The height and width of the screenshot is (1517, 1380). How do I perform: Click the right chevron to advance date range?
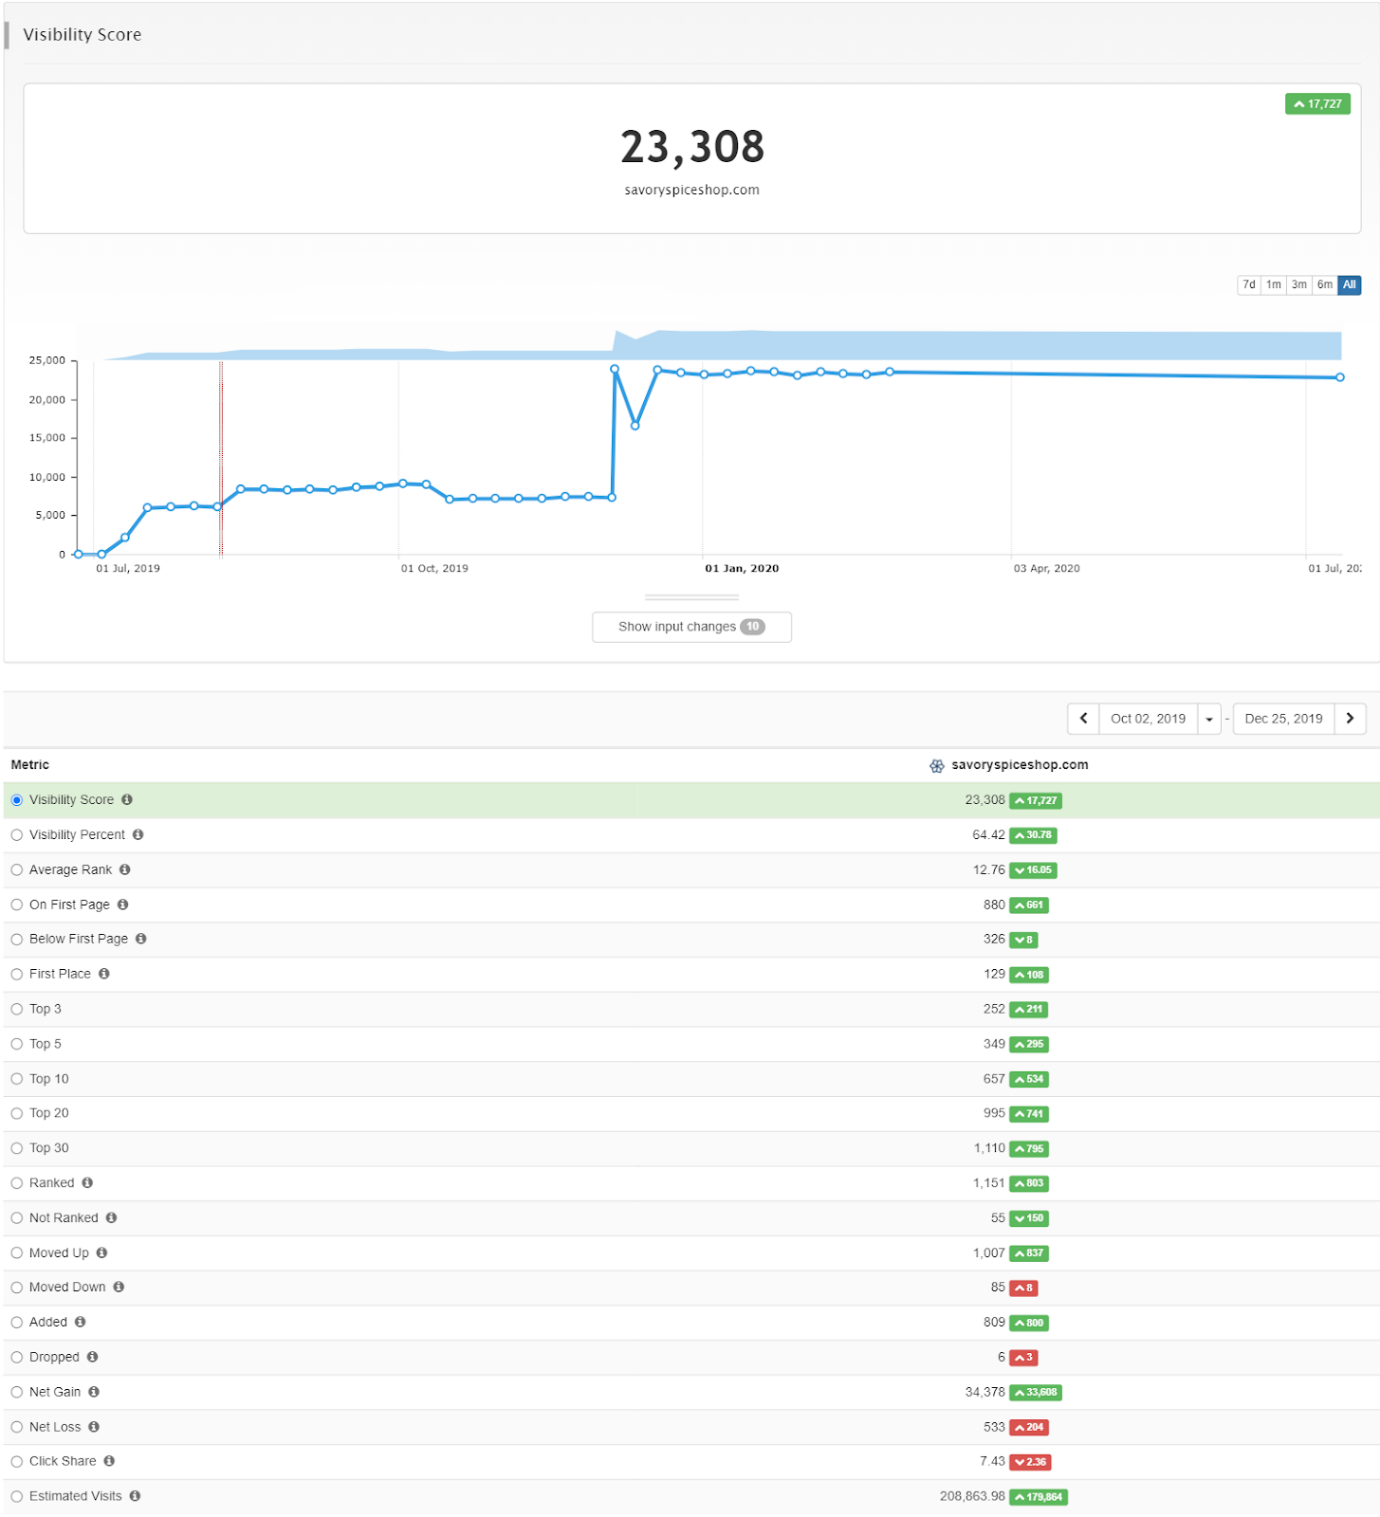tap(1350, 718)
